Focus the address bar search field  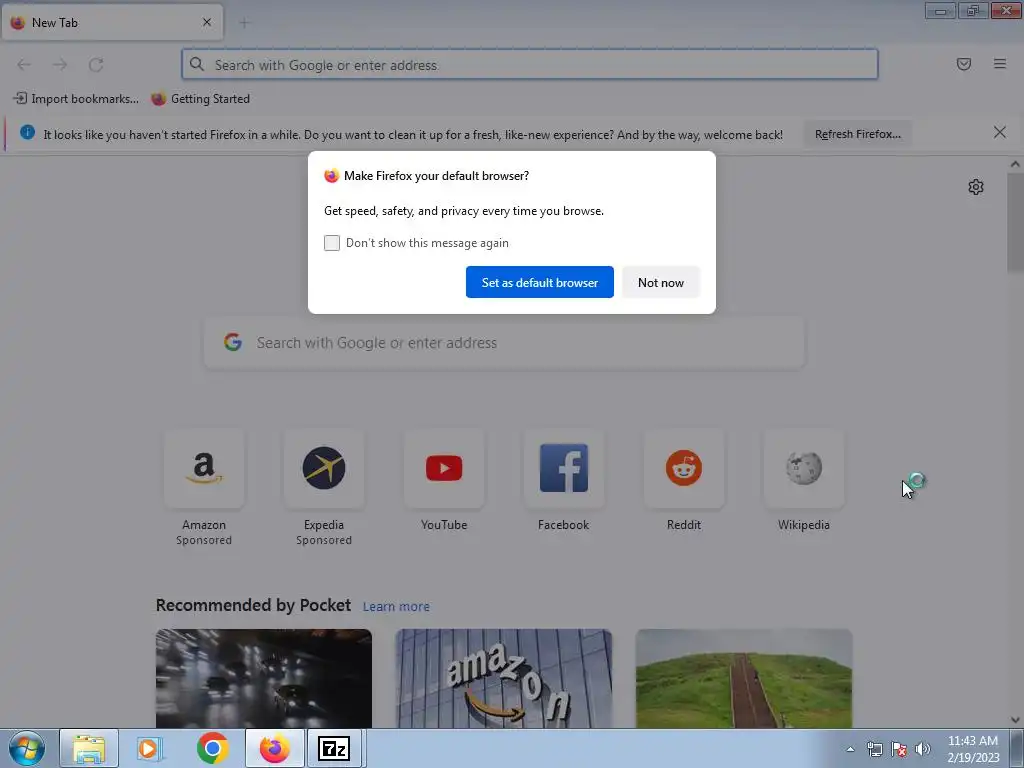[x=530, y=65]
